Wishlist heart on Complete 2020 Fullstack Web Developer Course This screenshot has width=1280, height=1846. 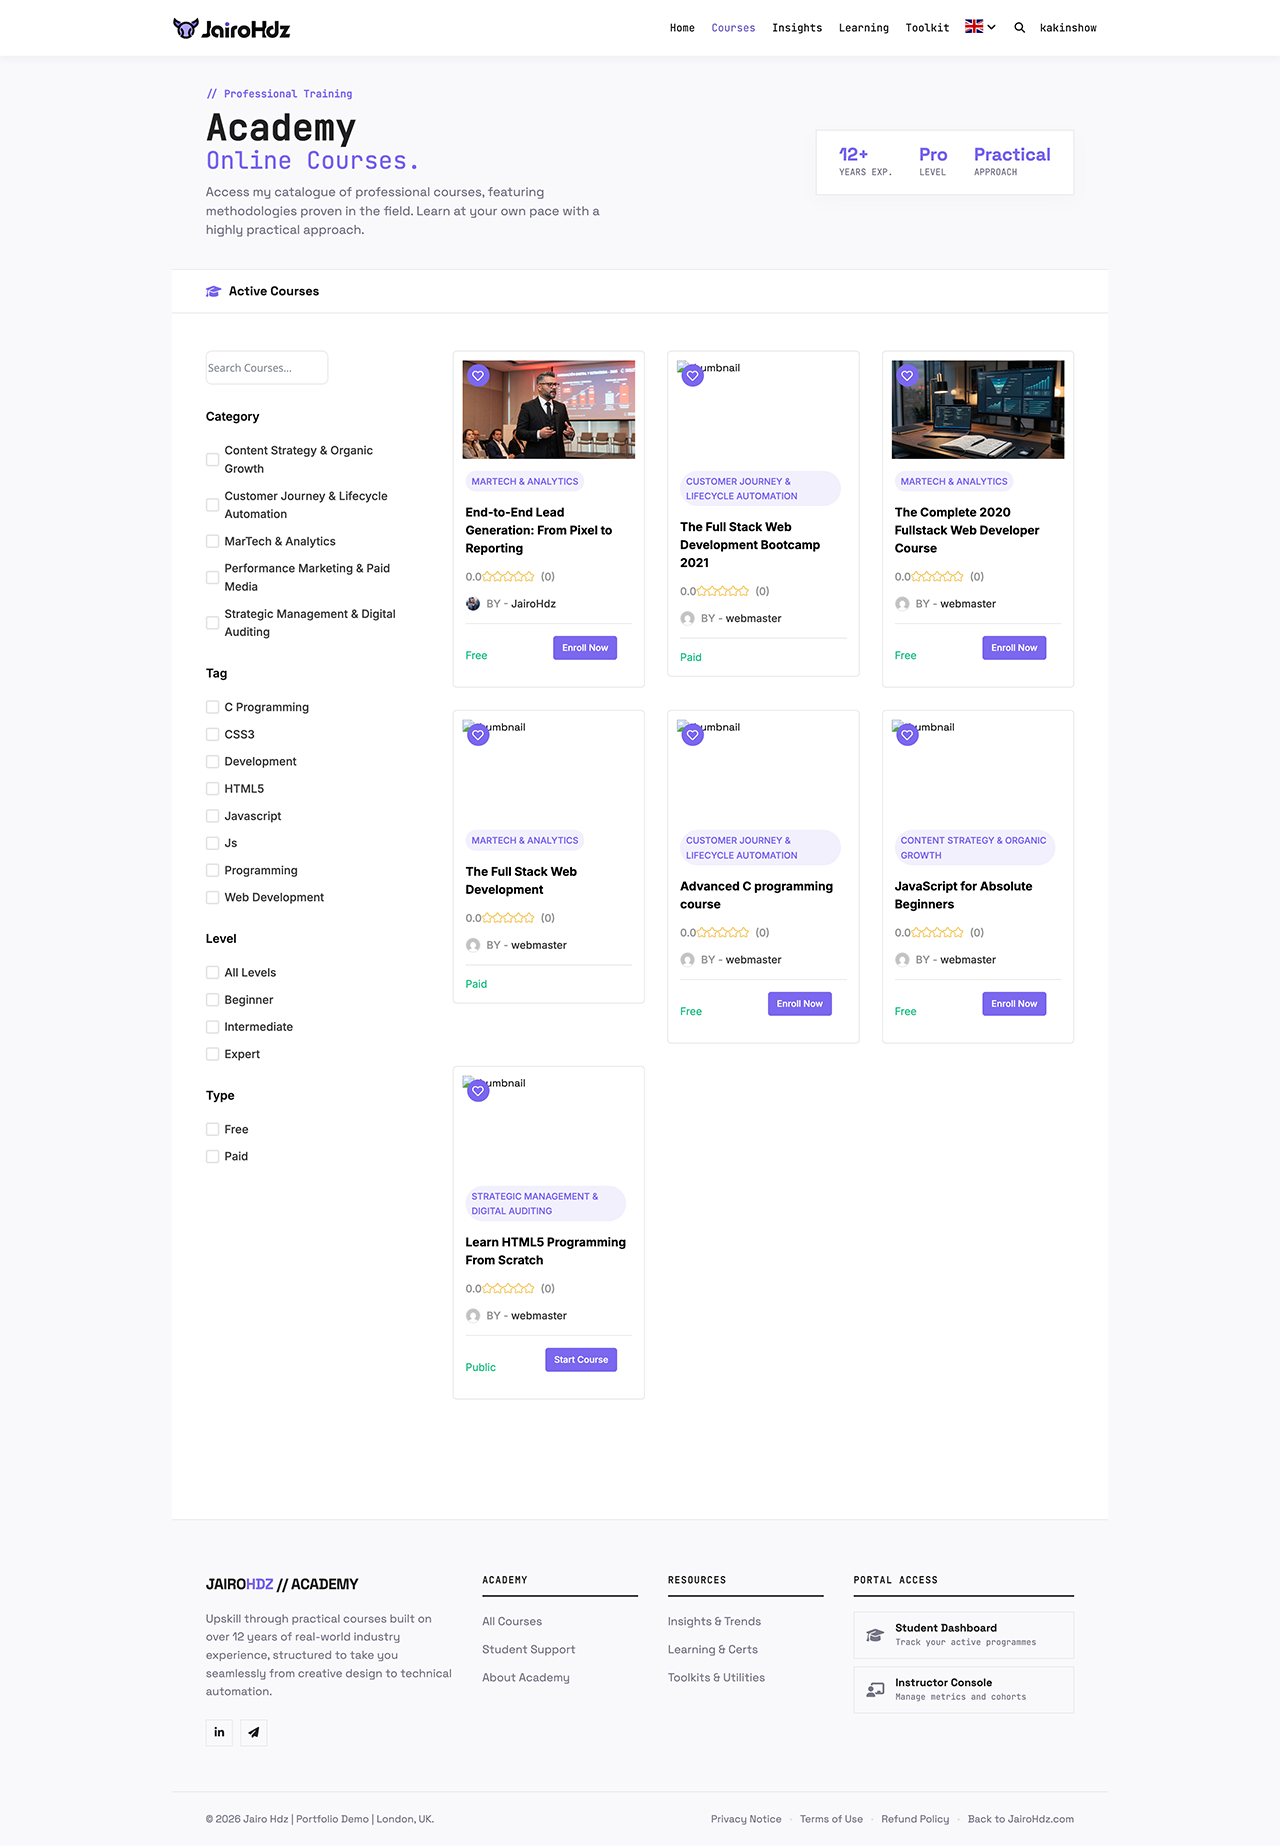[x=907, y=376]
